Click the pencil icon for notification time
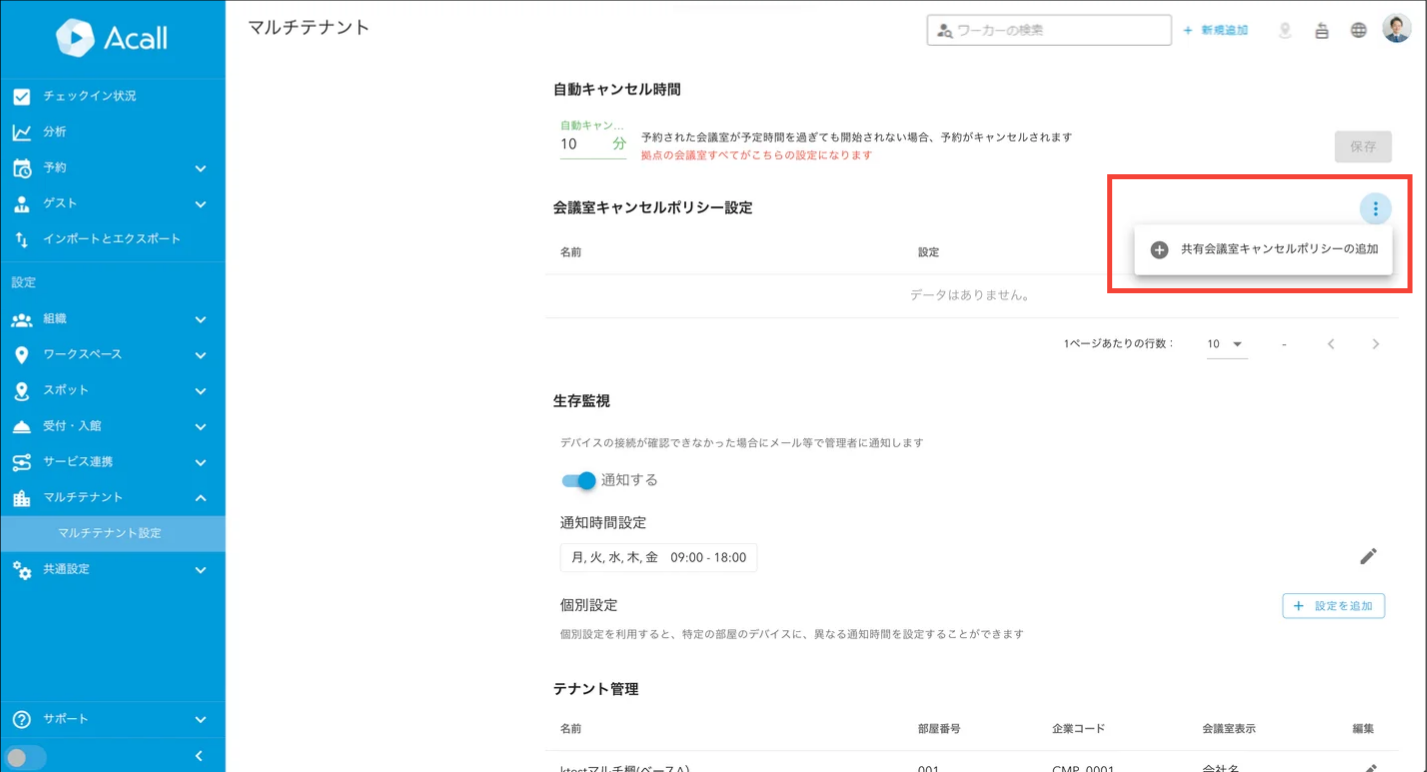Viewport: 1427px width, 772px height. 1368,556
